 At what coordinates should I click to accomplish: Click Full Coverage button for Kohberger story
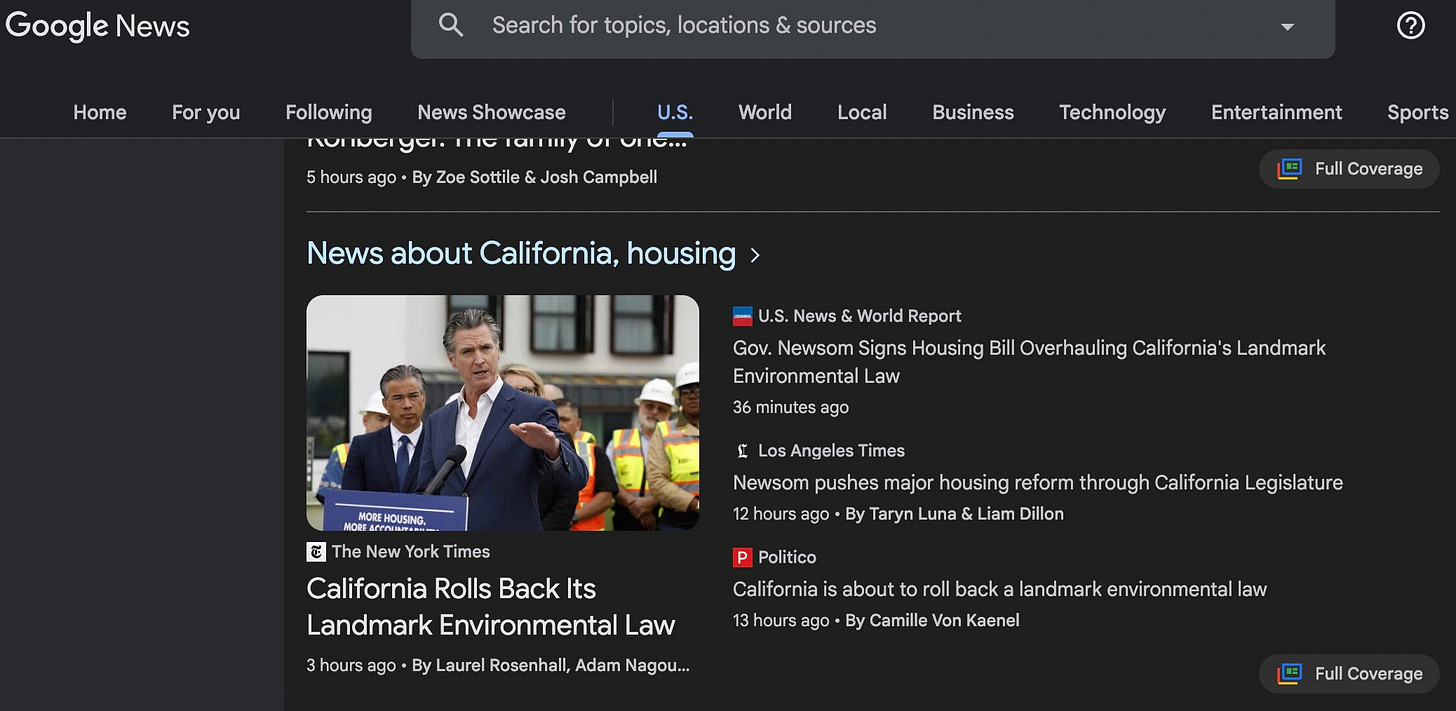(x=1349, y=169)
